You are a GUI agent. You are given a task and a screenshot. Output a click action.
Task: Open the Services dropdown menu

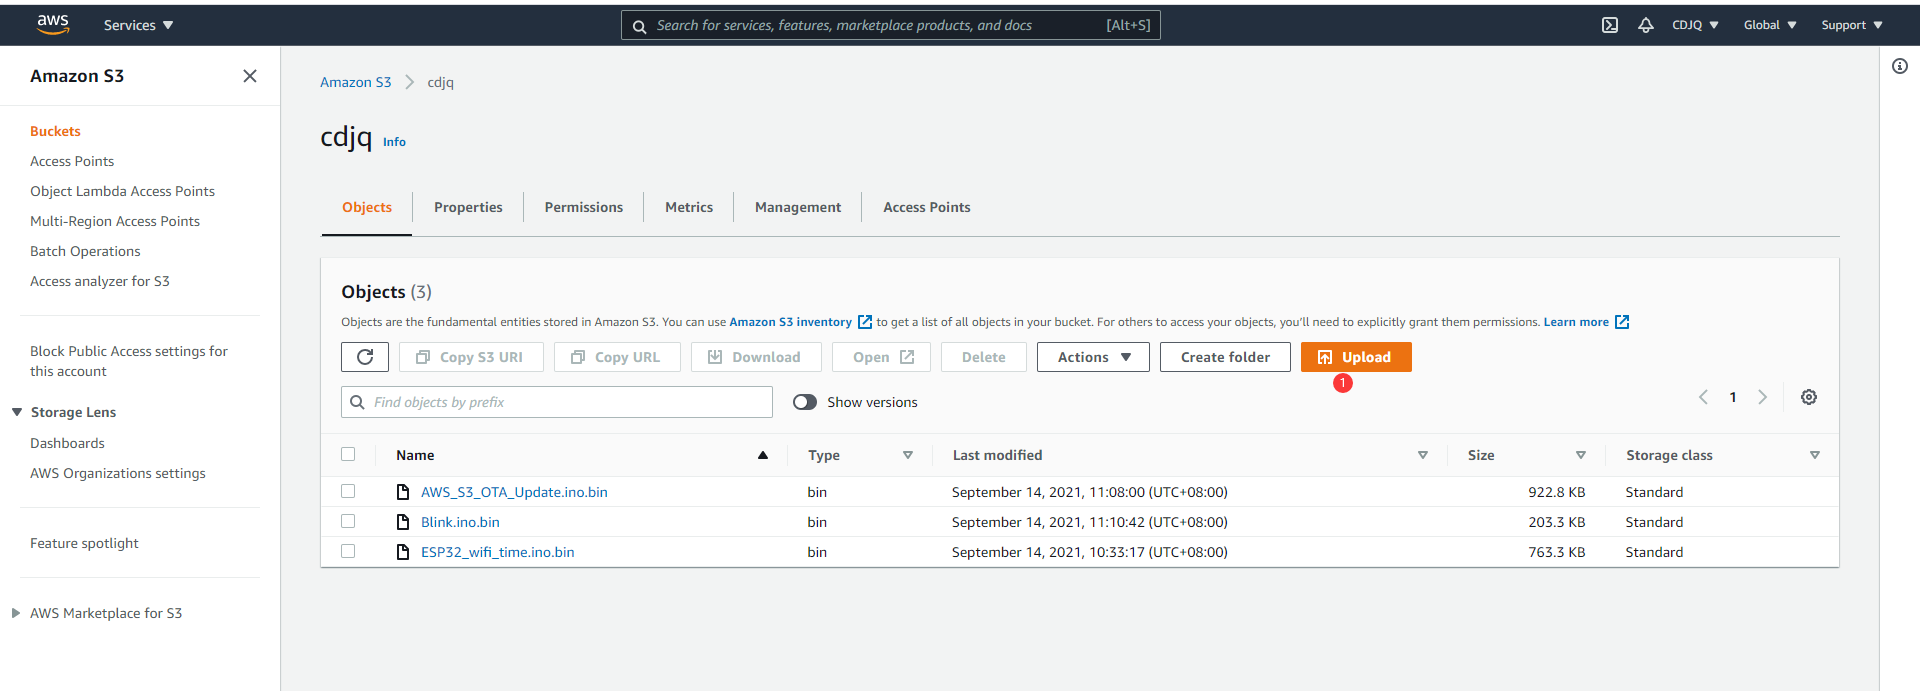click(x=138, y=25)
